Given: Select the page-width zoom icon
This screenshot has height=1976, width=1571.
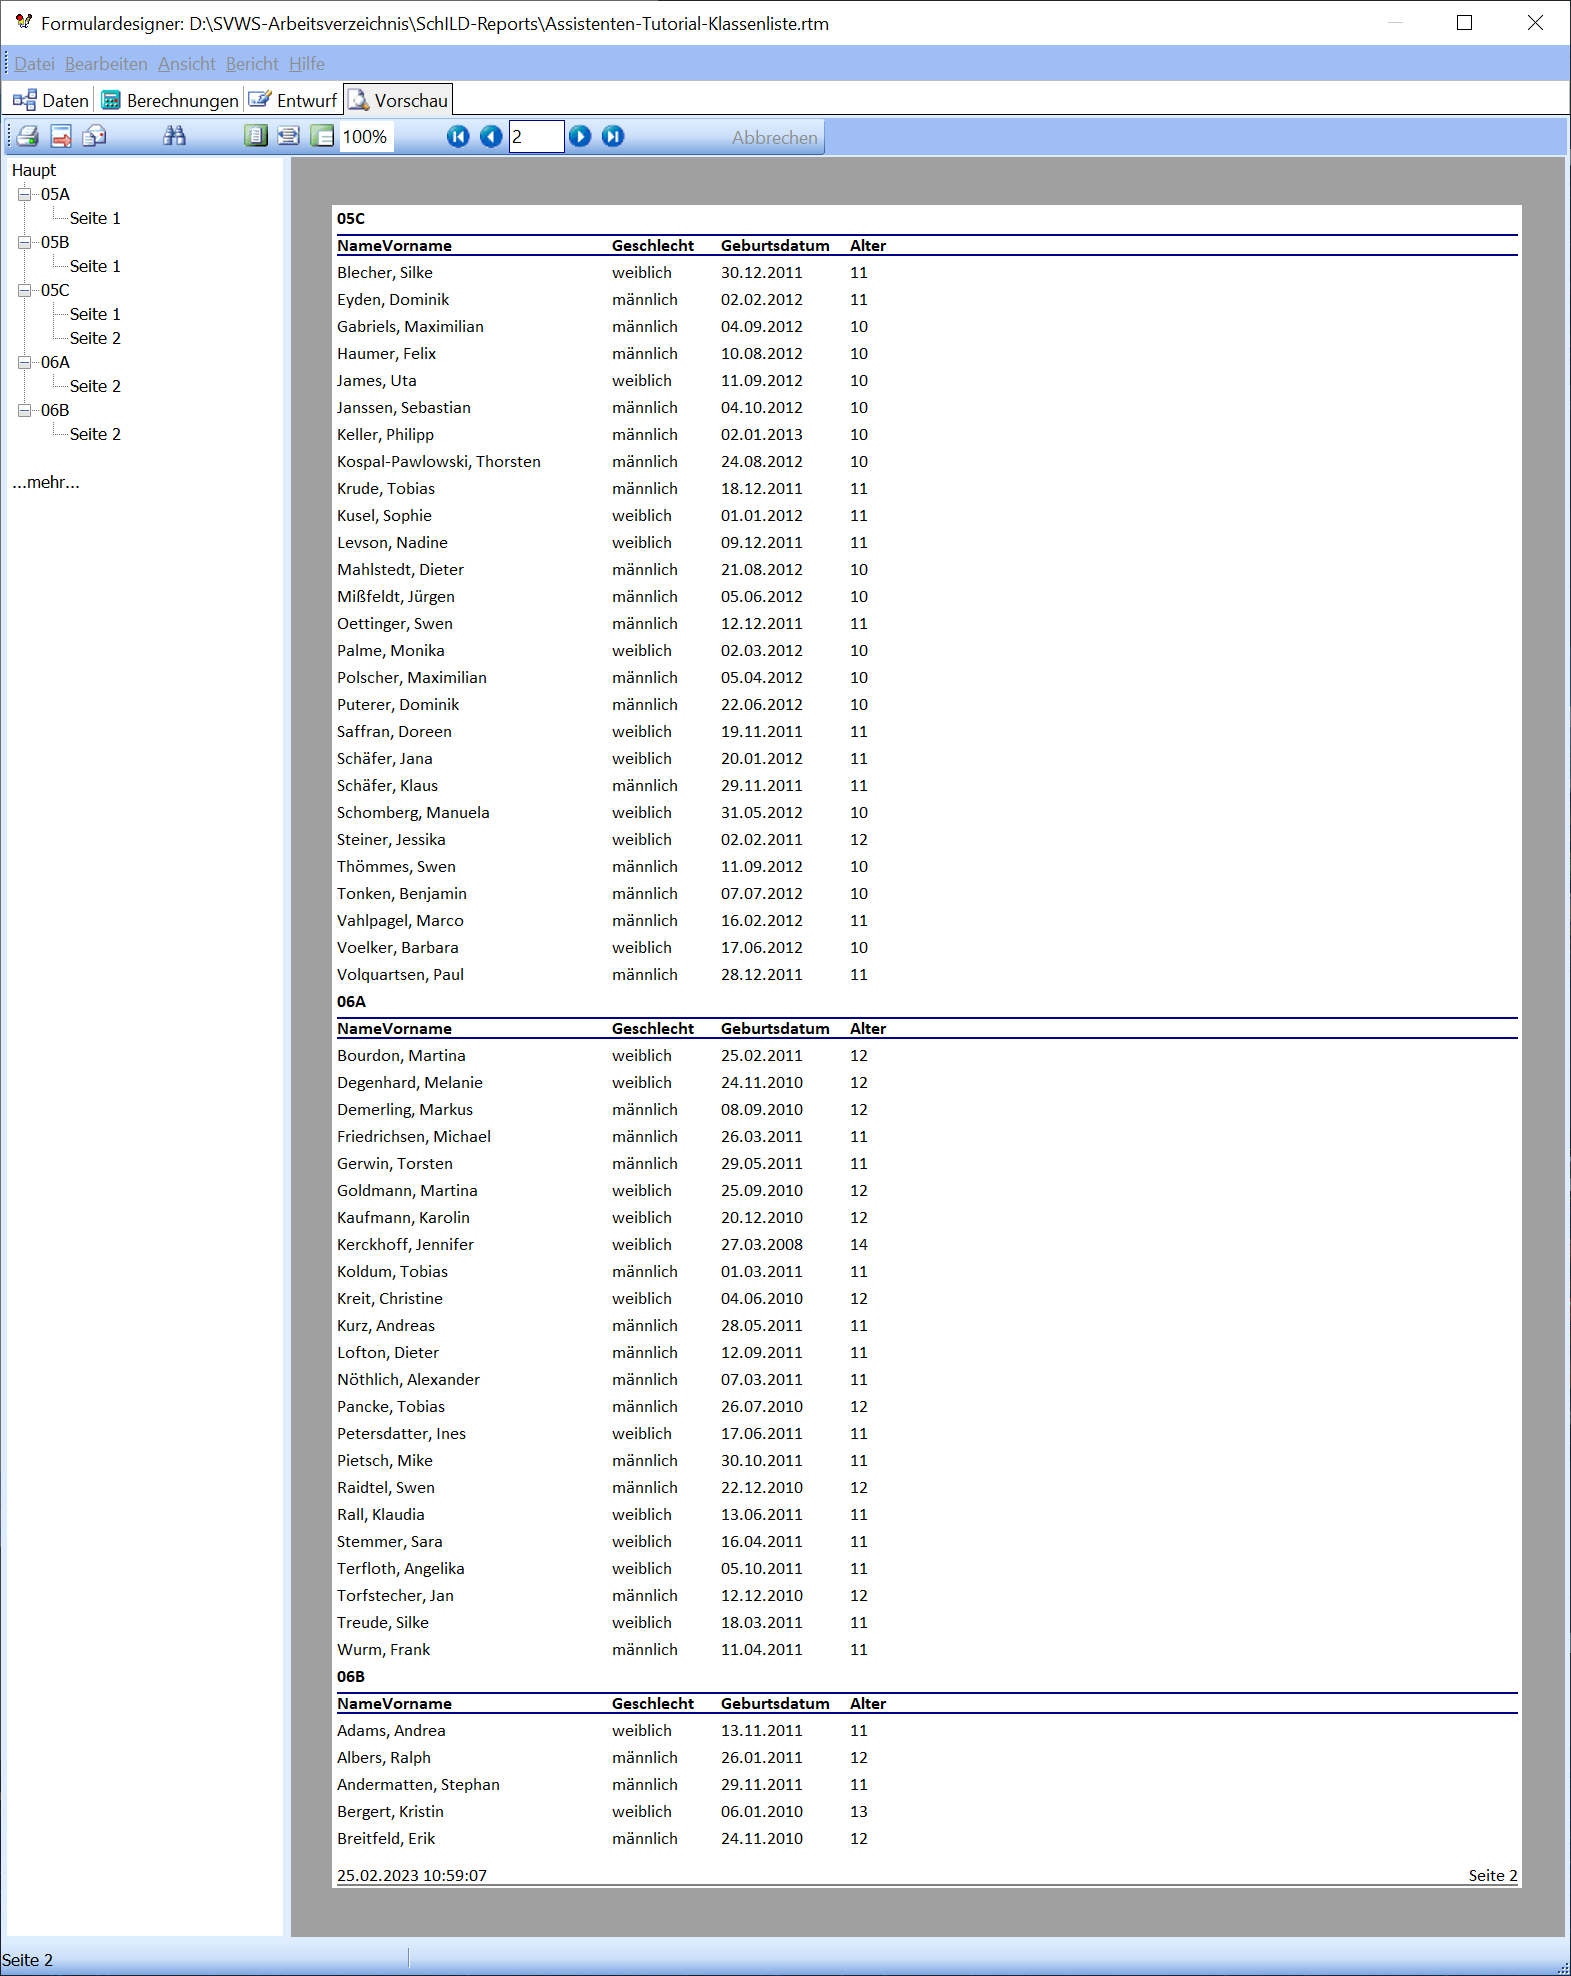Looking at the screenshot, I should 289,136.
